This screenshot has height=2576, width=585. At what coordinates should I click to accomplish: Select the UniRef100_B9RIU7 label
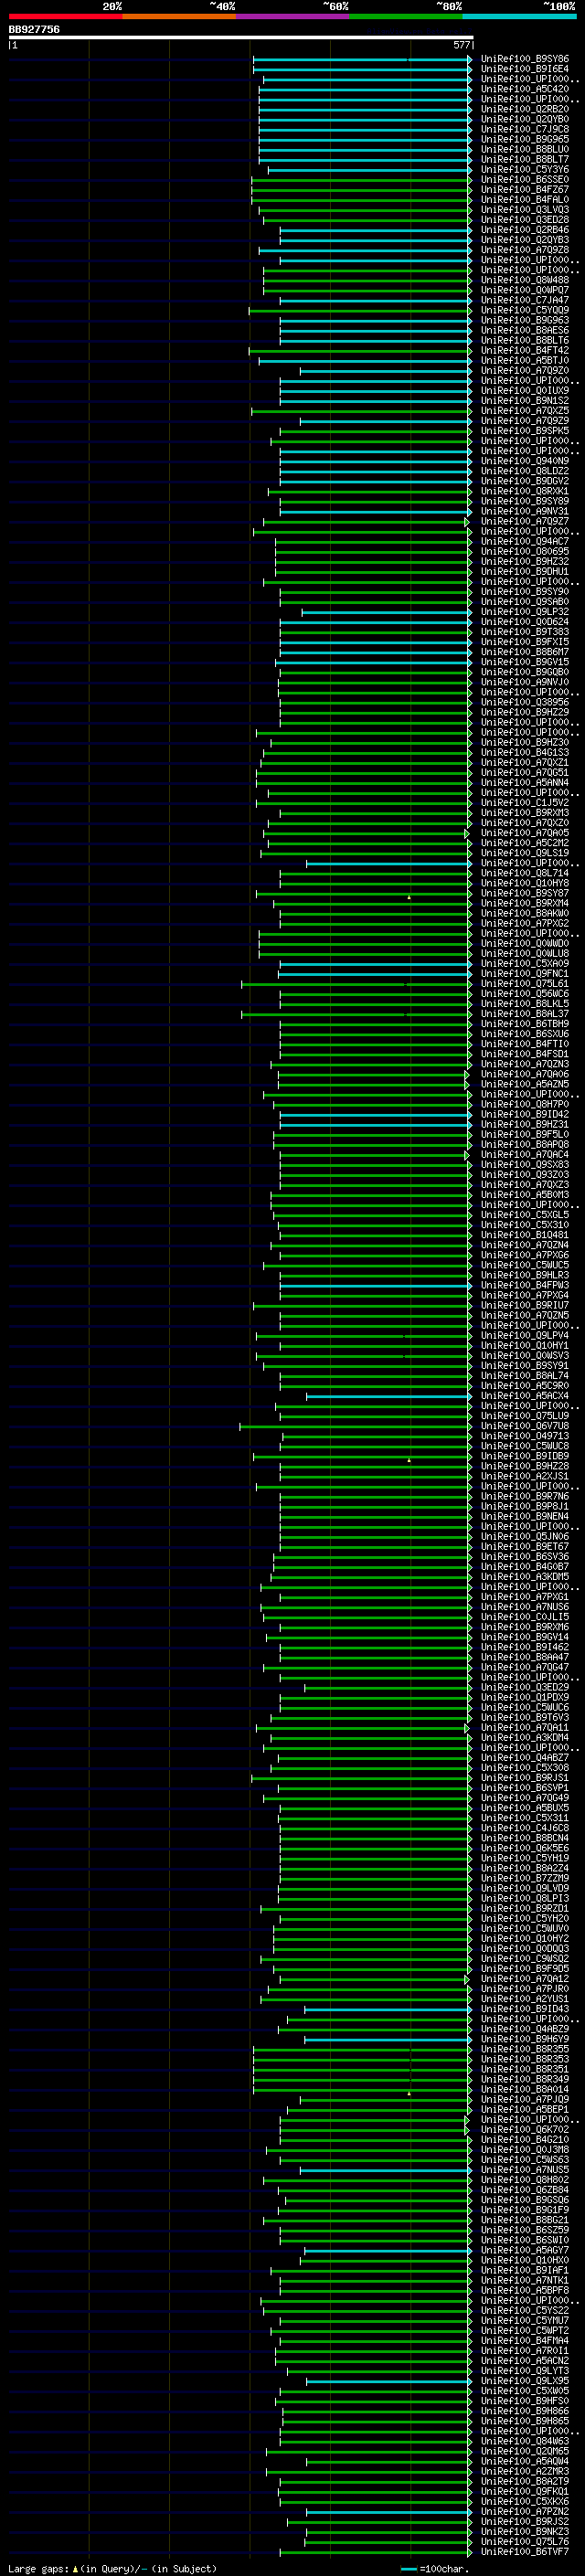click(x=525, y=1305)
